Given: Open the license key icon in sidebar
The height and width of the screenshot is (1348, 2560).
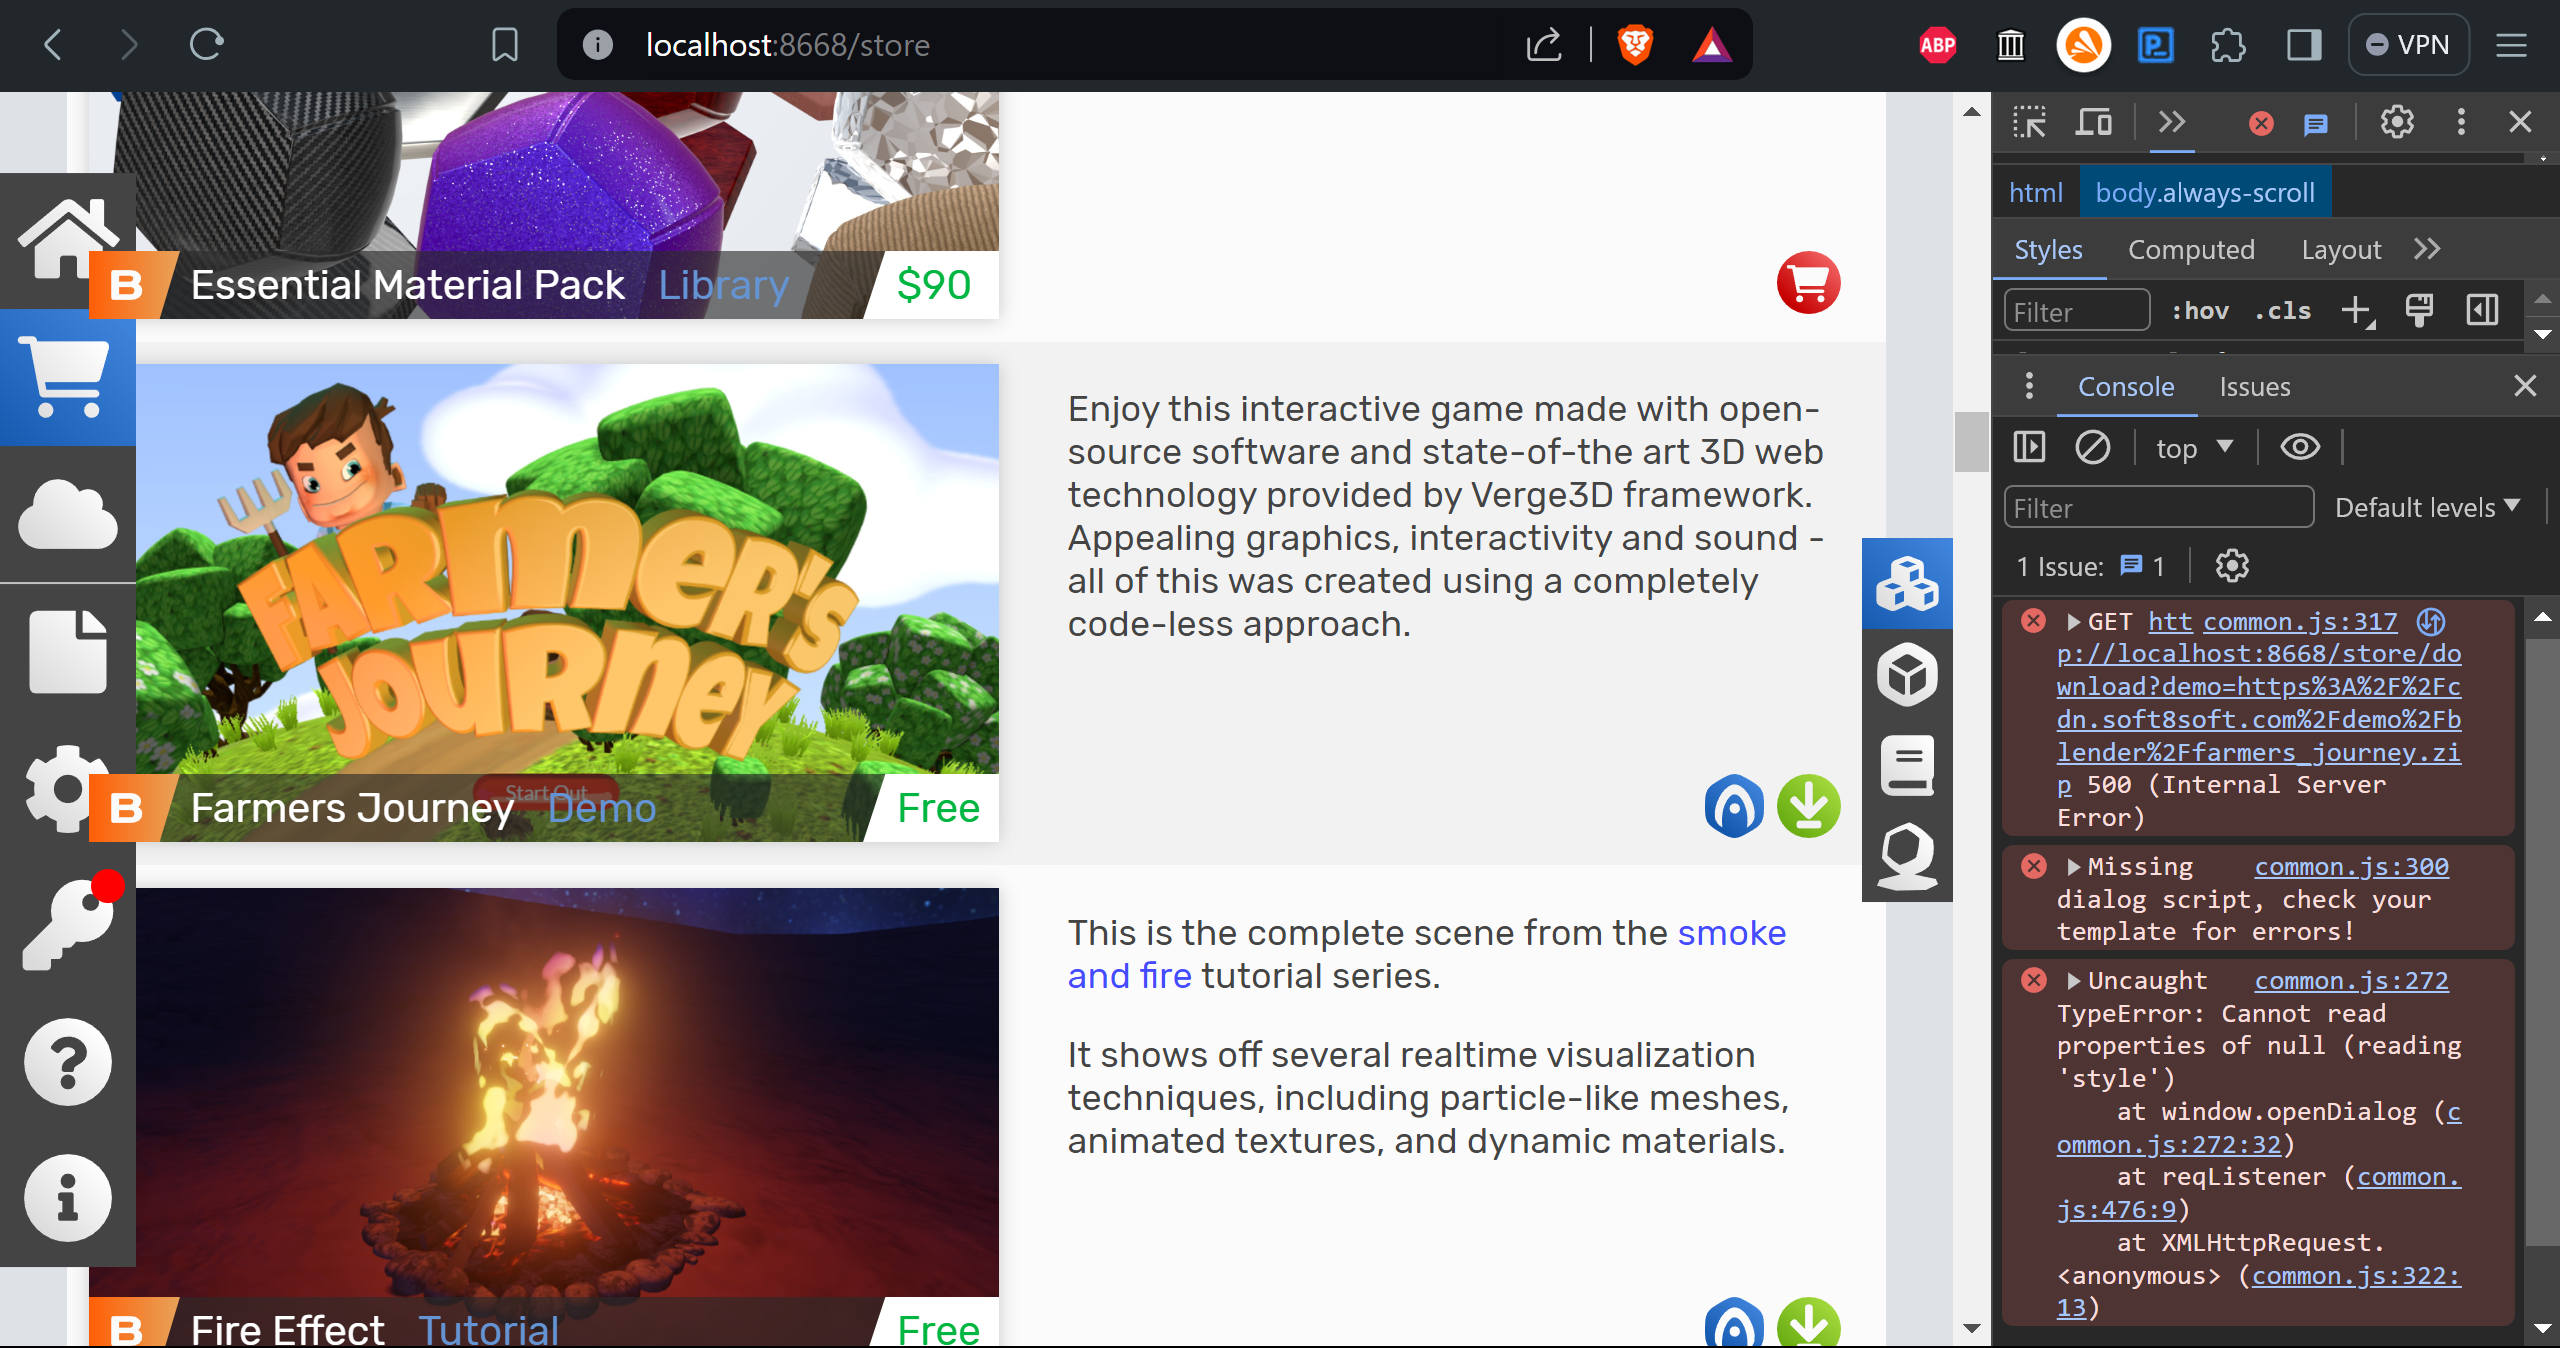Looking at the screenshot, I should pos(67,924).
